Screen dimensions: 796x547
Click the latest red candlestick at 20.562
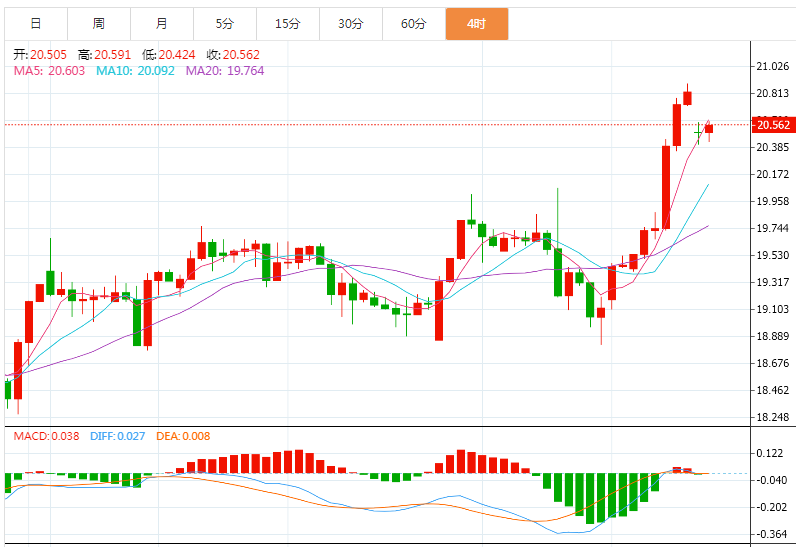[x=709, y=129]
